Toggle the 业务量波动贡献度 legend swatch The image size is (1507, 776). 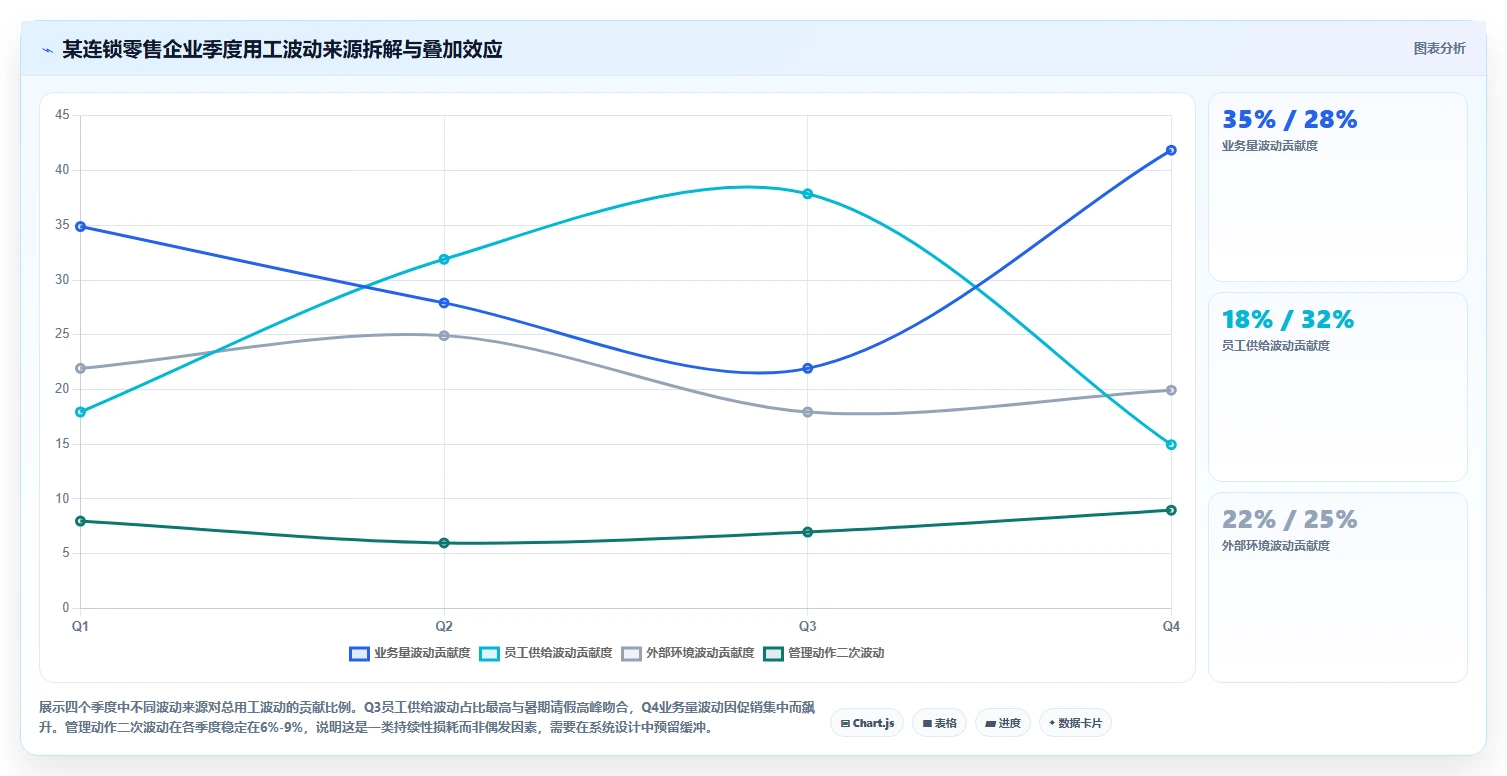pyautogui.click(x=359, y=653)
